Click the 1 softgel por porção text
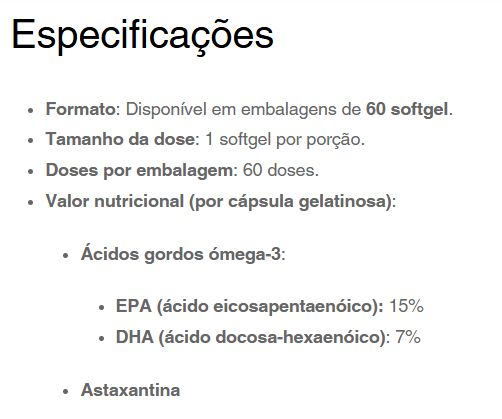 tap(285, 140)
